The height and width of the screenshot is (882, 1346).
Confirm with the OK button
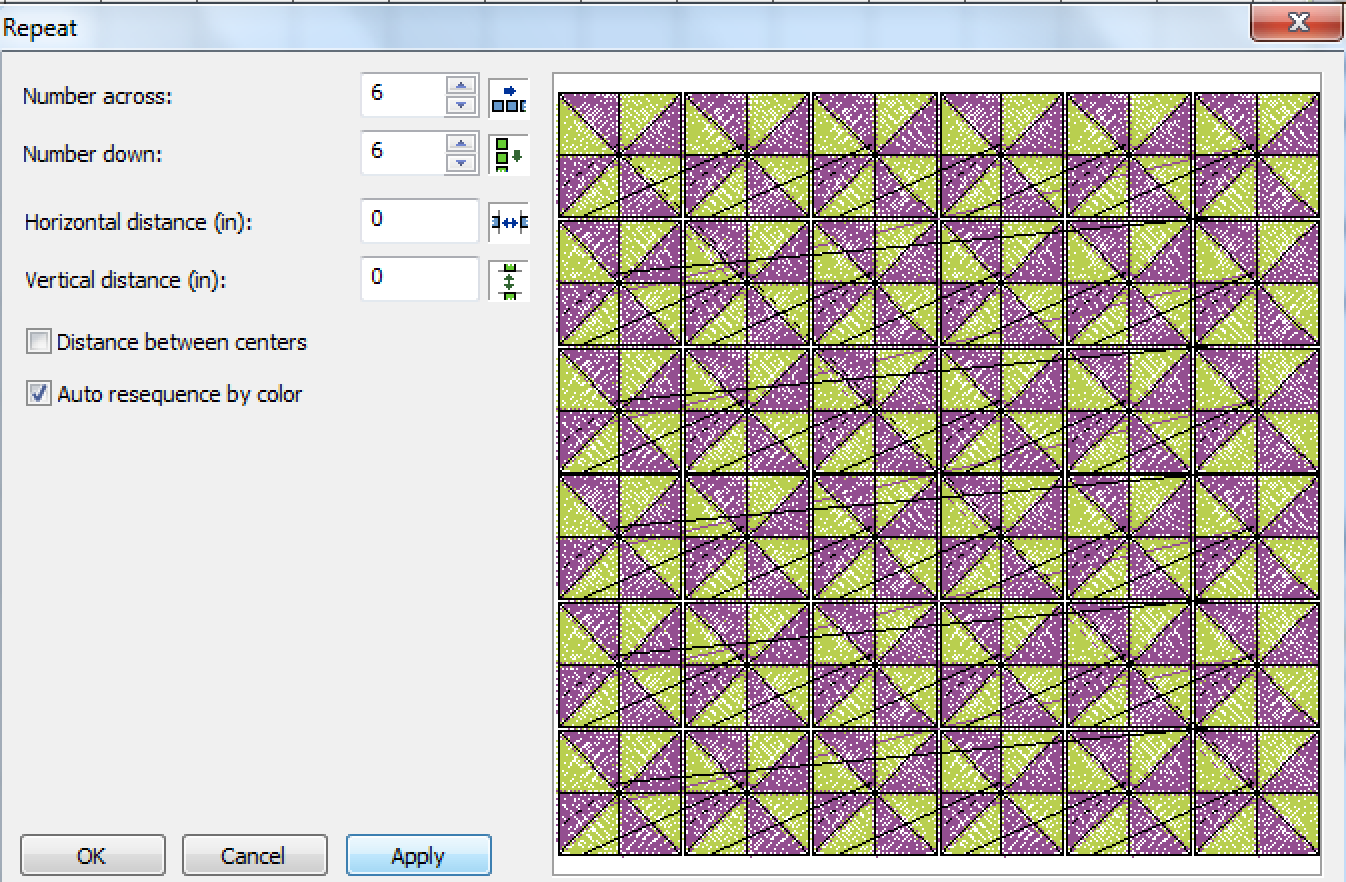92,856
